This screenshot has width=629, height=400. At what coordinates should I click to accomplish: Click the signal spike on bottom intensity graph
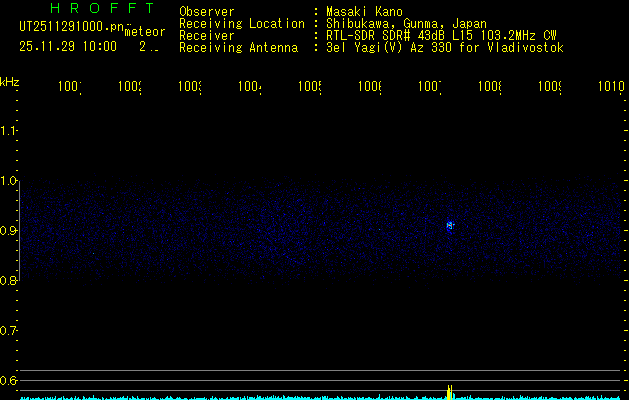(449, 390)
